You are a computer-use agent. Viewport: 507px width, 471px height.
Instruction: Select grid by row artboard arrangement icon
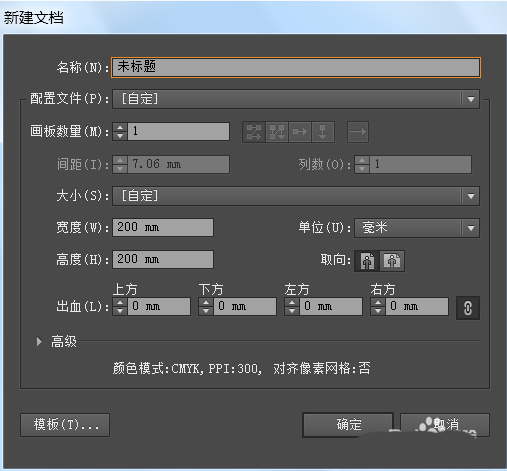254,132
